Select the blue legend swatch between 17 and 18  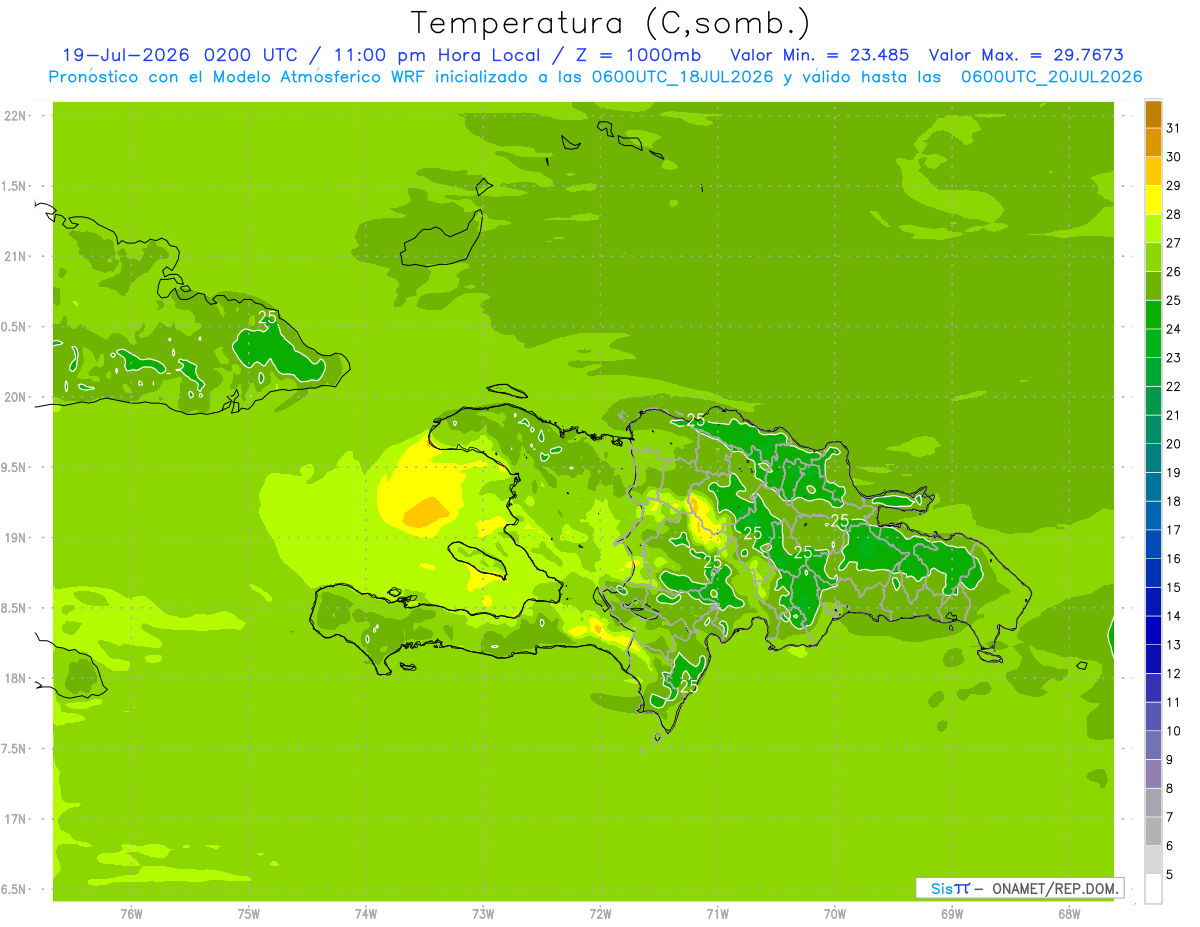pos(1153,516)
